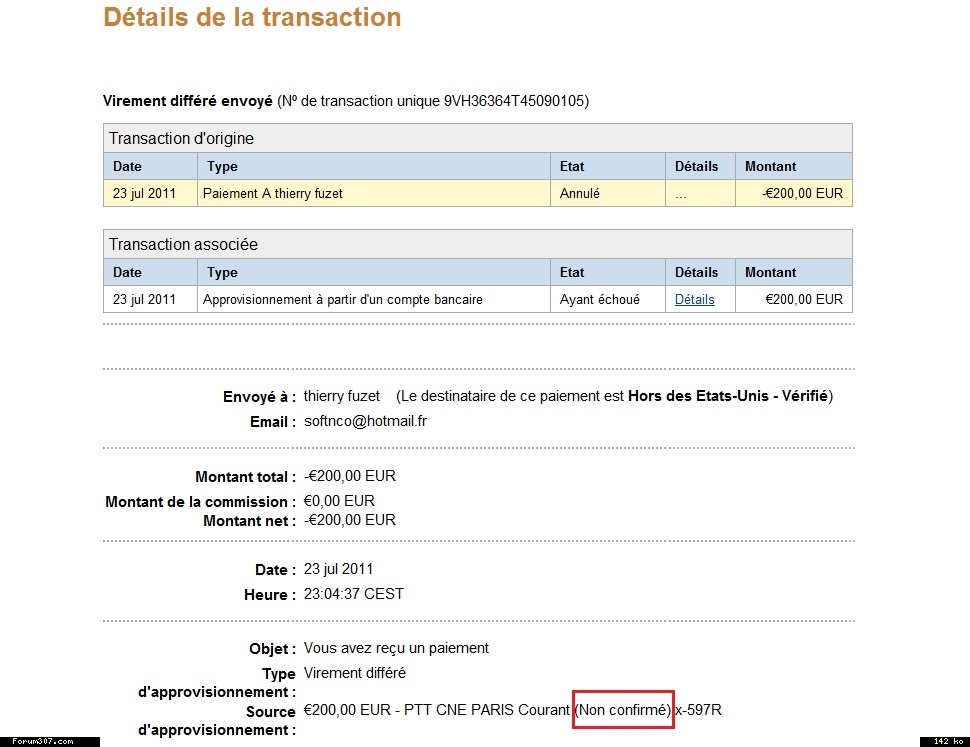Click the email softnco@hotmail.fr
Image resolution: width=970 pixels, height=747 pixels.
pos(365,421)
